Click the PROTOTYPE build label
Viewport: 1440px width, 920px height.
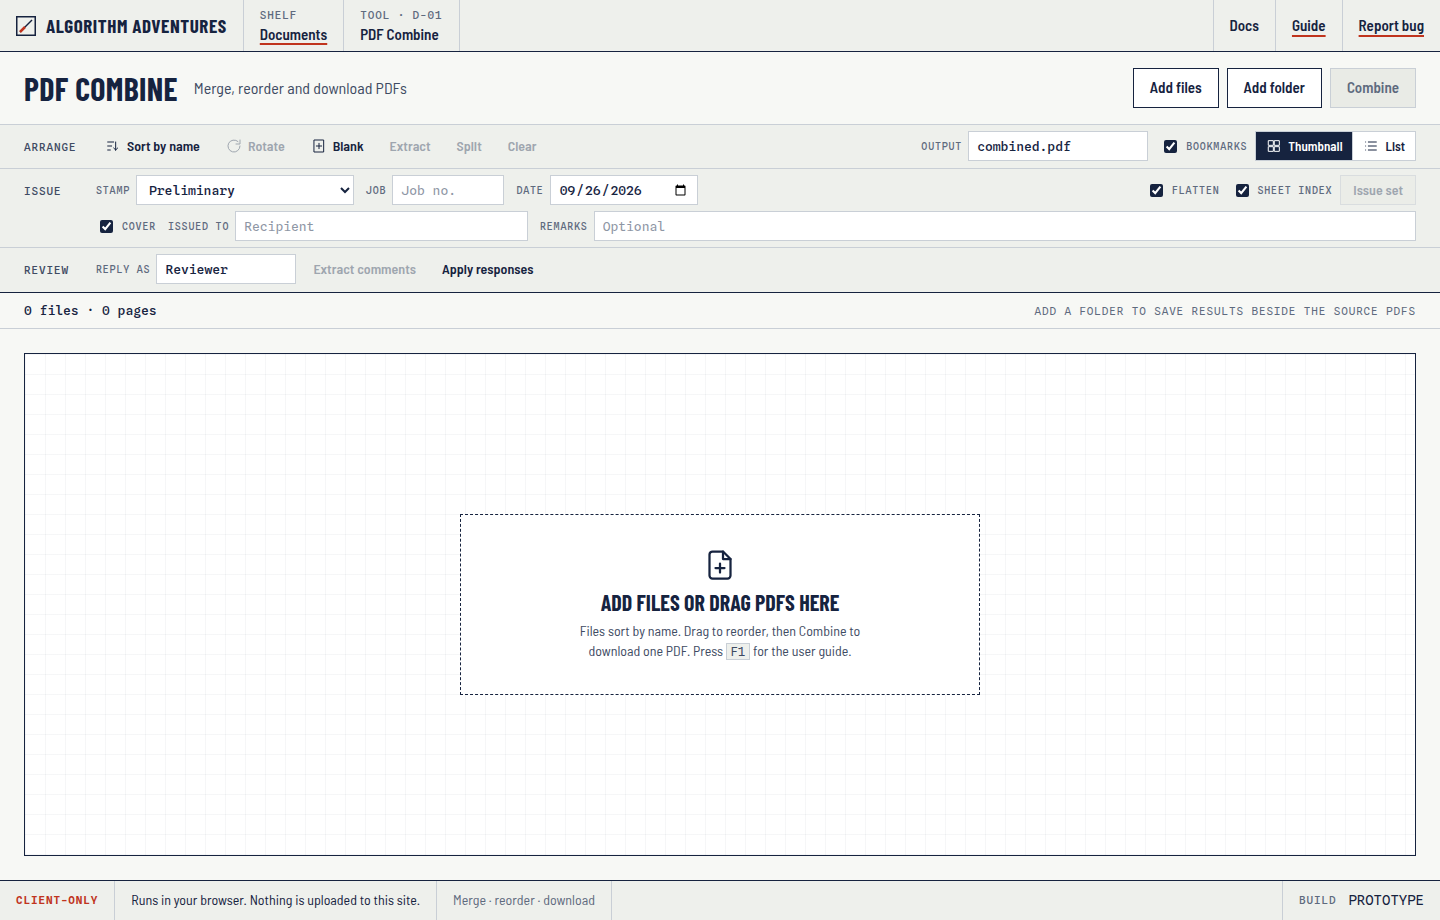(x=1386, y=900)
